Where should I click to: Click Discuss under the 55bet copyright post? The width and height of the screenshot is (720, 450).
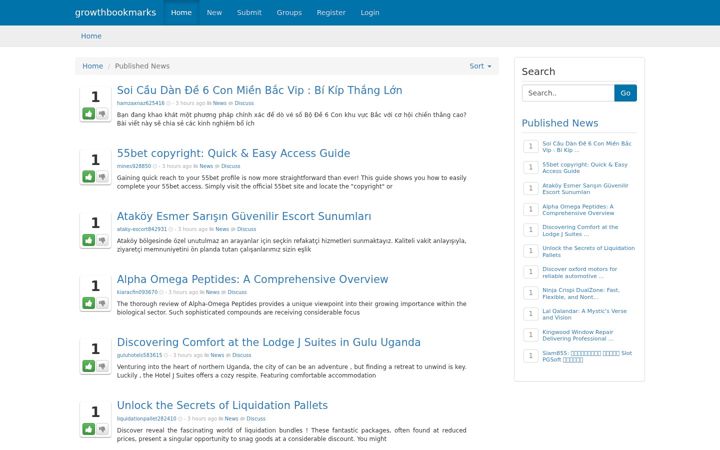(231, 166)
